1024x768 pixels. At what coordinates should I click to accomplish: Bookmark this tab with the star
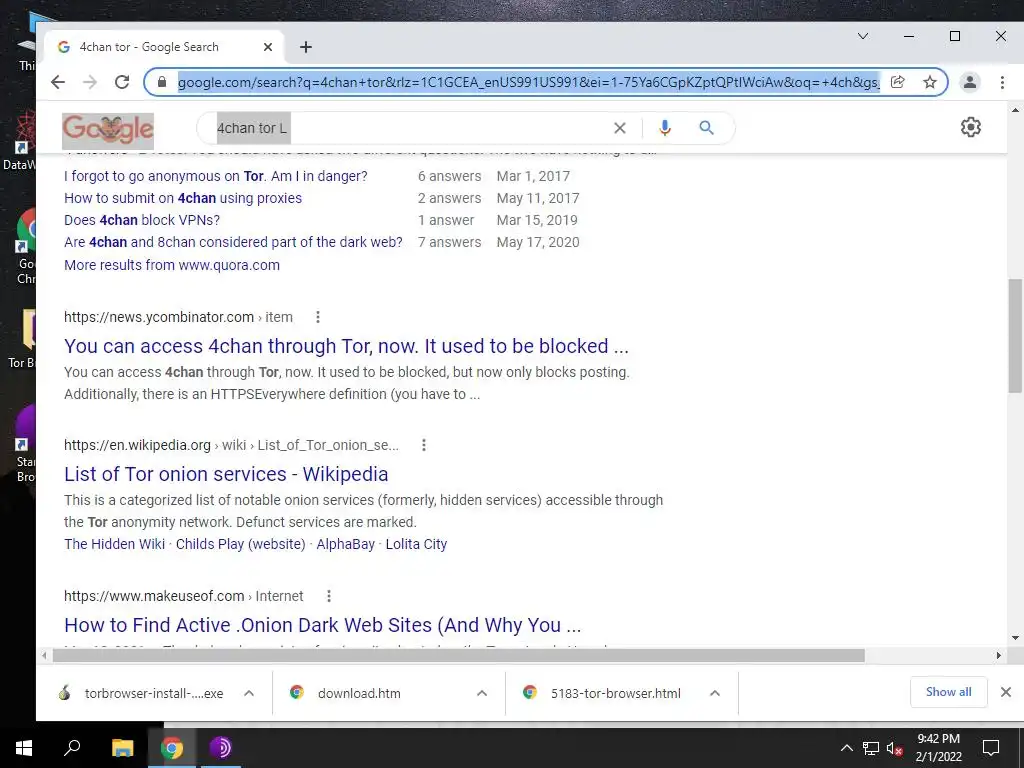(x=930, y=82)
